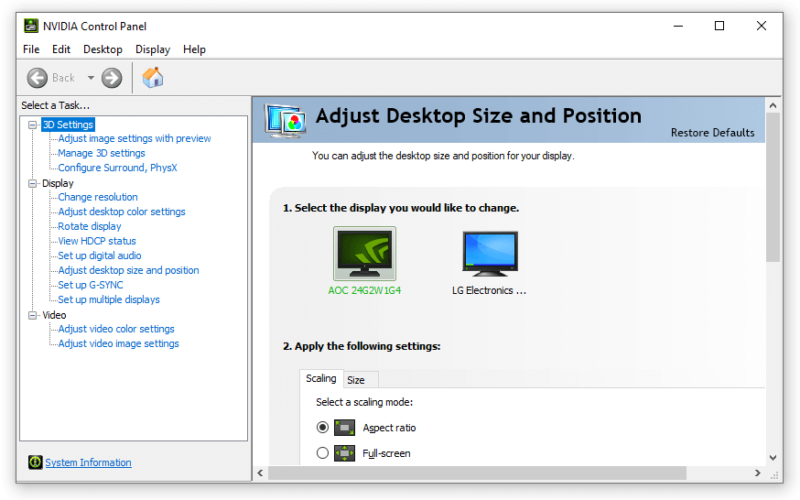Open the Home page house icon
The image size is (800, 500).
(153, 78)
